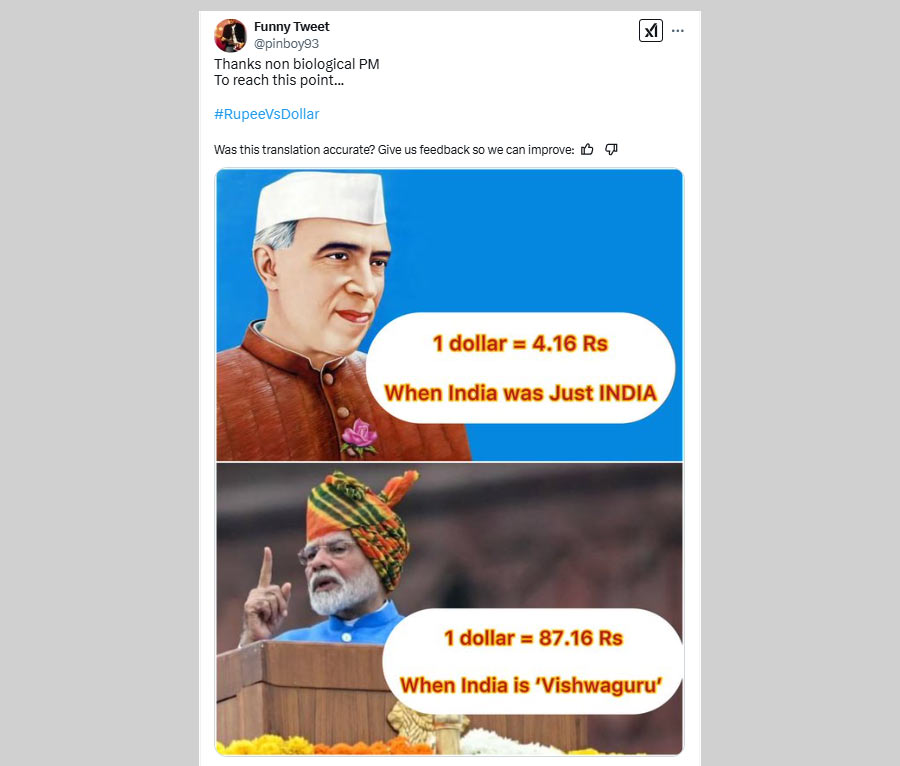
Task: Open the Grok explain-post icon
Action: click(x=650, y=30)
